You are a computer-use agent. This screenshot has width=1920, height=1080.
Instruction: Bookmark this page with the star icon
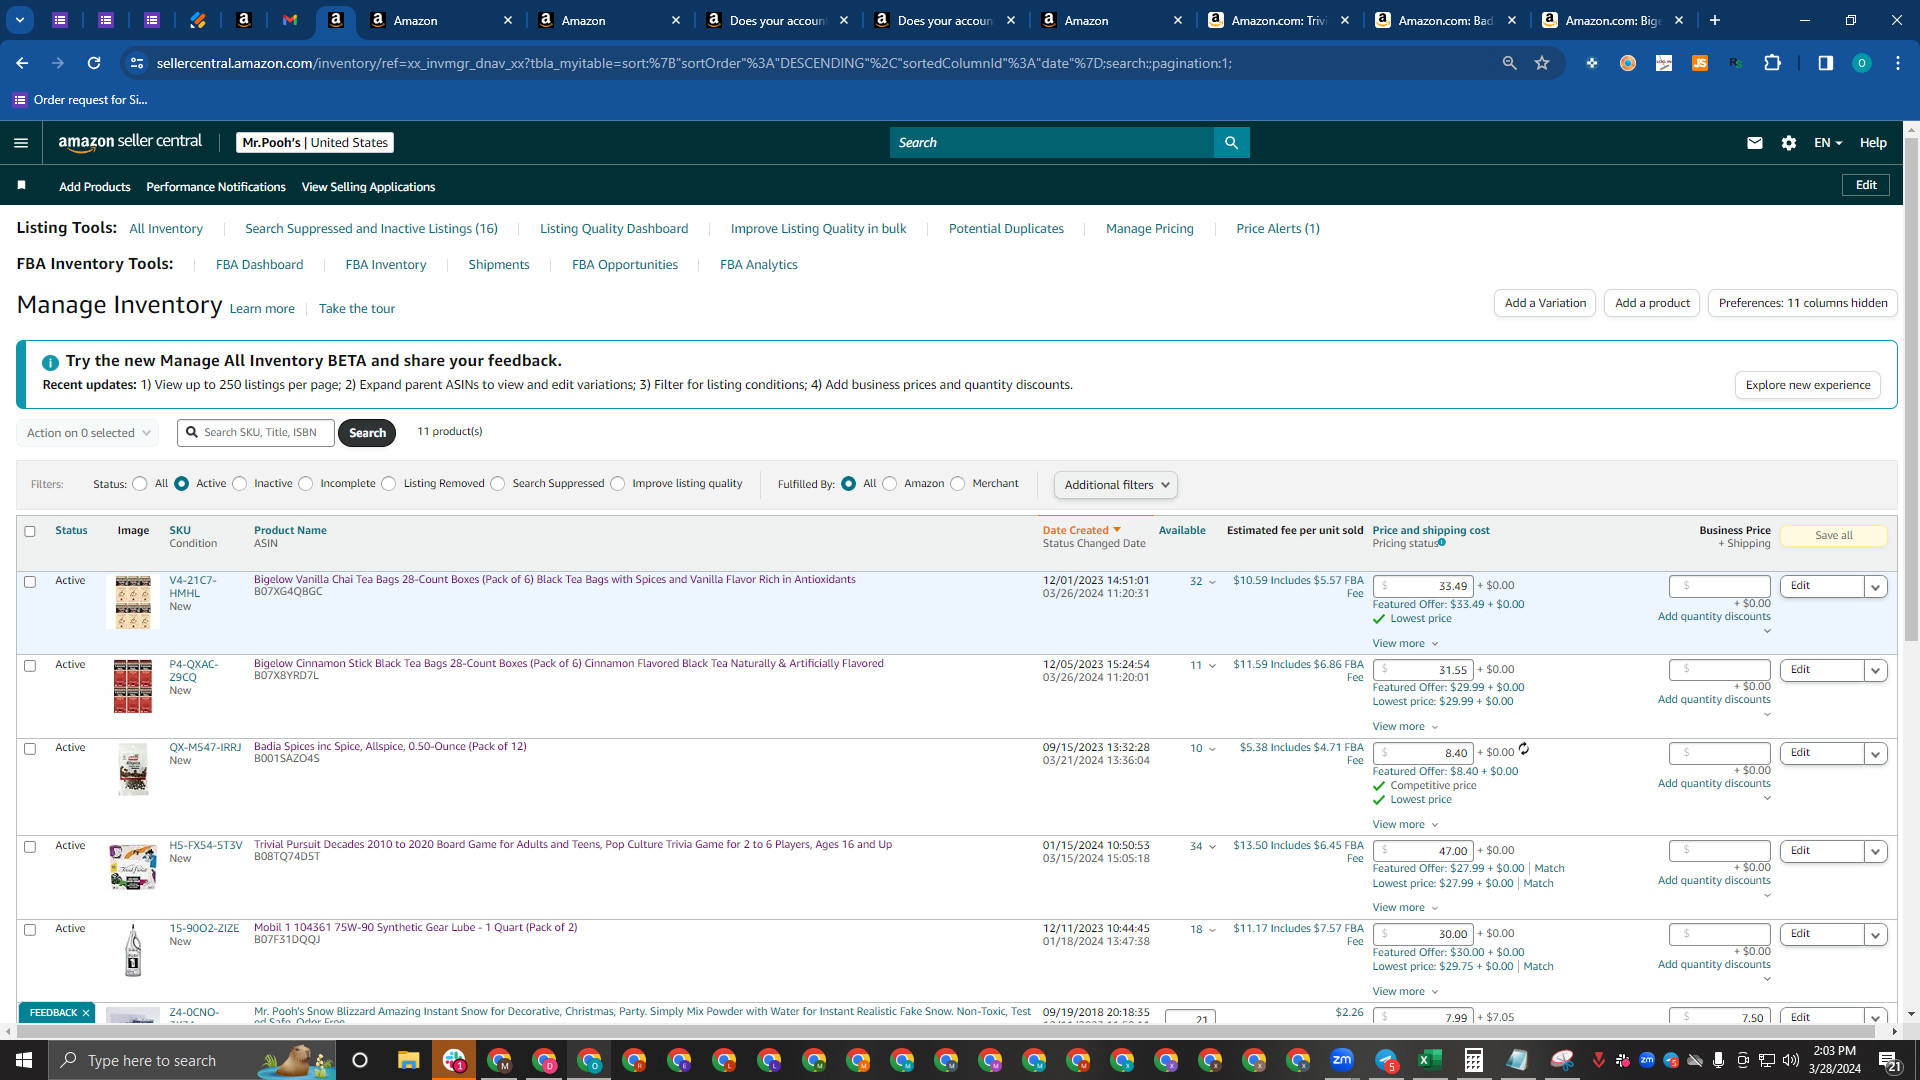[x=1542, y=63]
